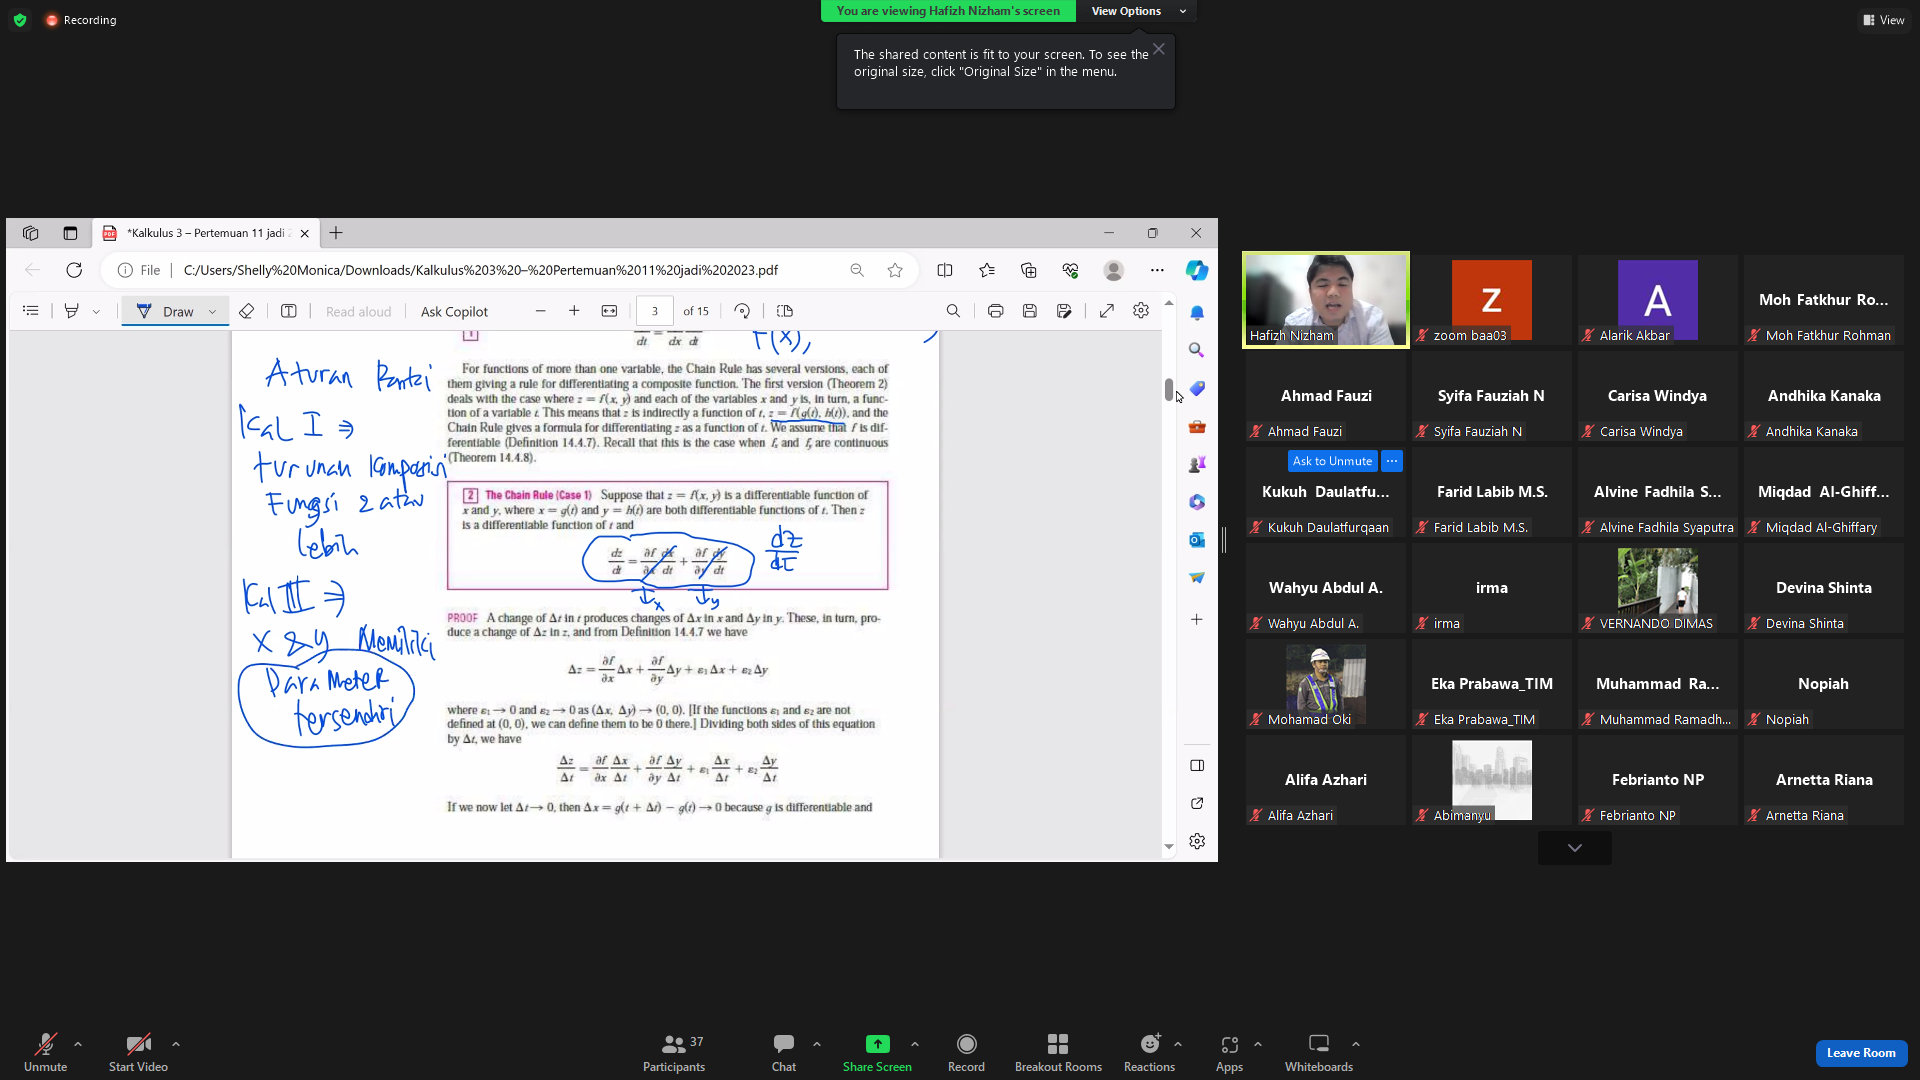Expand Whiteboards options caret
Viewport: 1920px width, 1080px height.
tap(1356, 1044)
